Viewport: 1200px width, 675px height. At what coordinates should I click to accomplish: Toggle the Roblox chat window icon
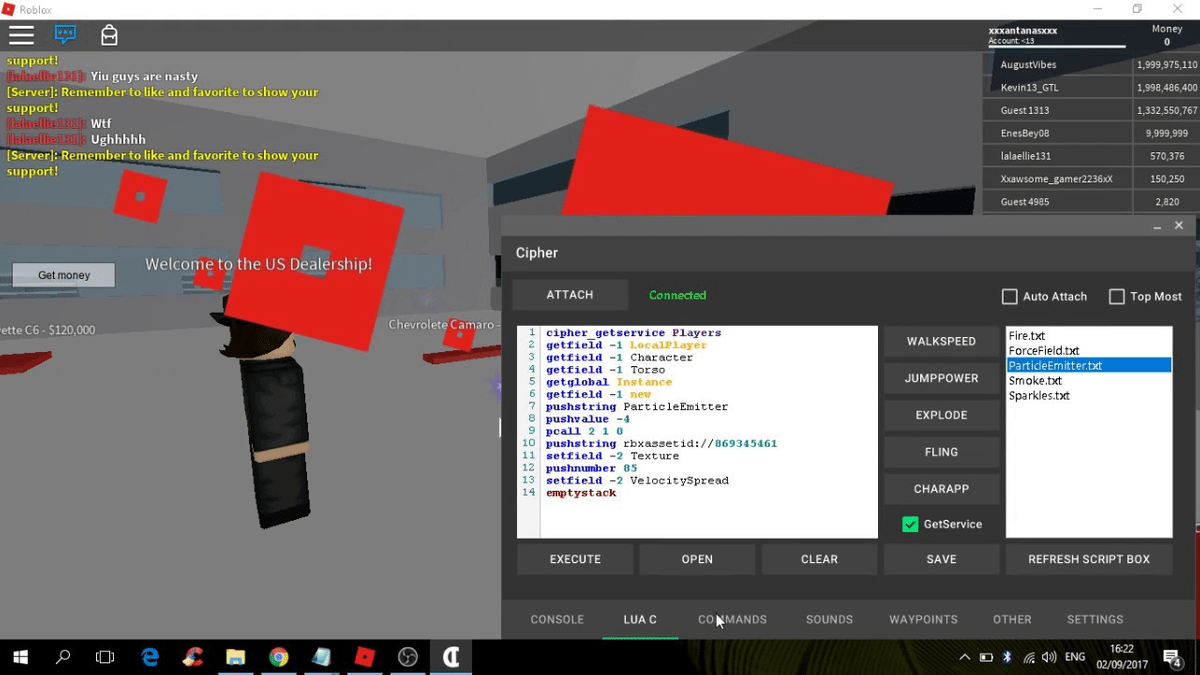tap(66, 35)
